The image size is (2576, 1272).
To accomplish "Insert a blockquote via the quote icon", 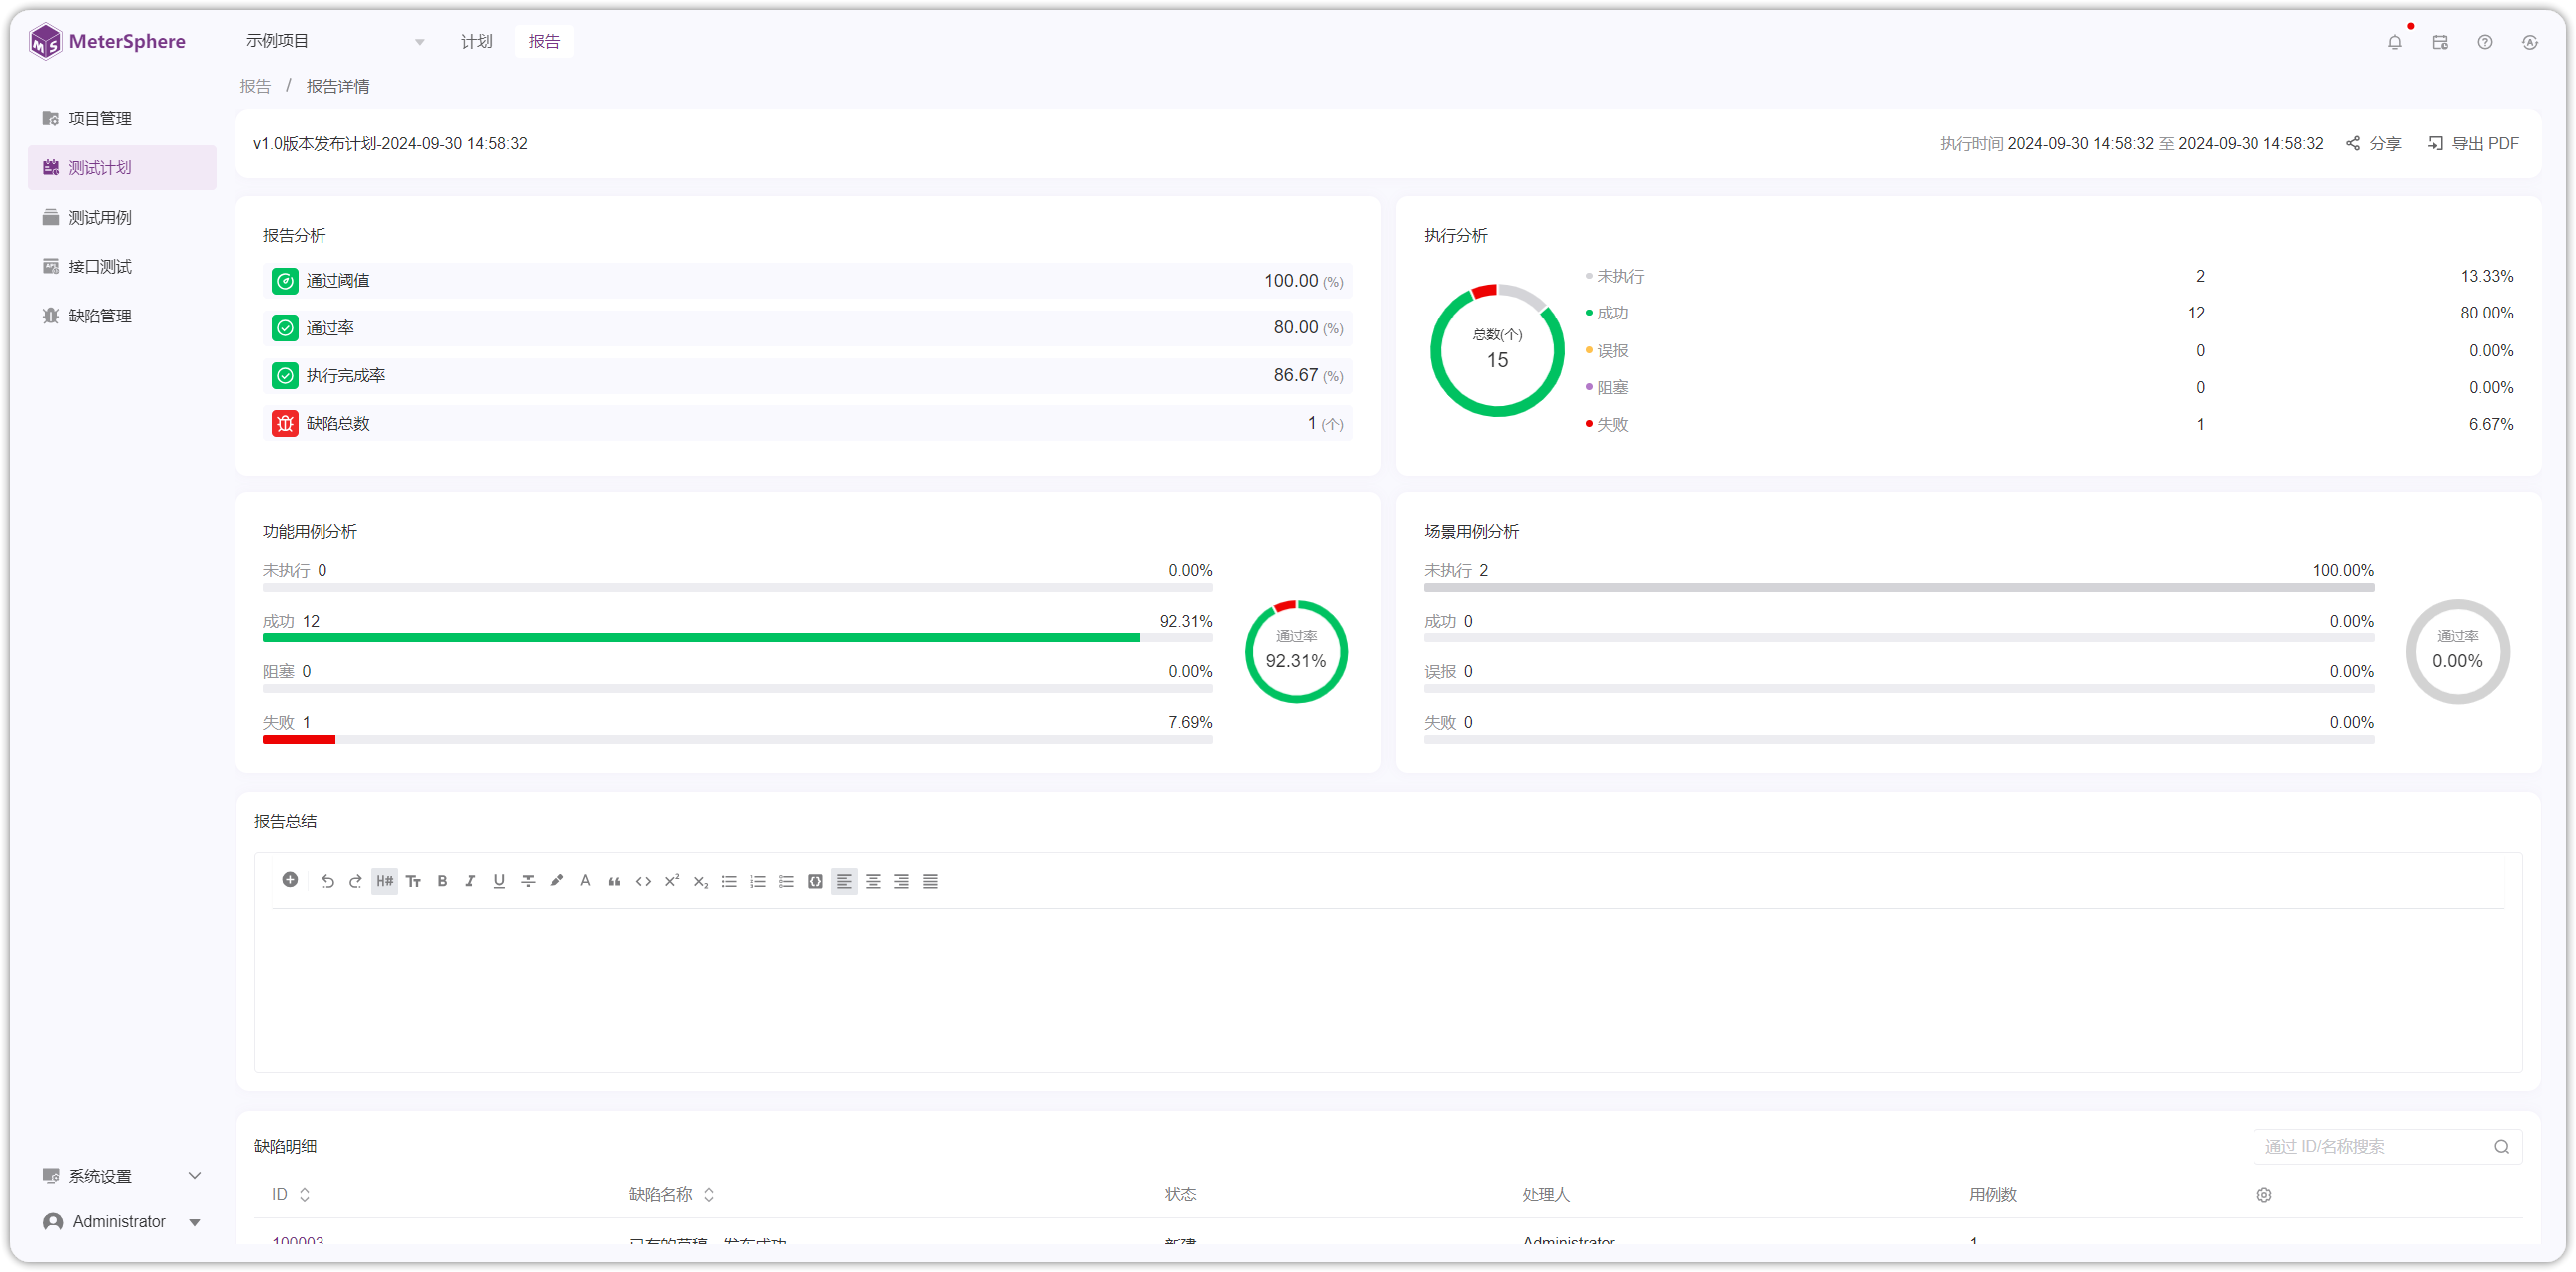I will (615, 881).
